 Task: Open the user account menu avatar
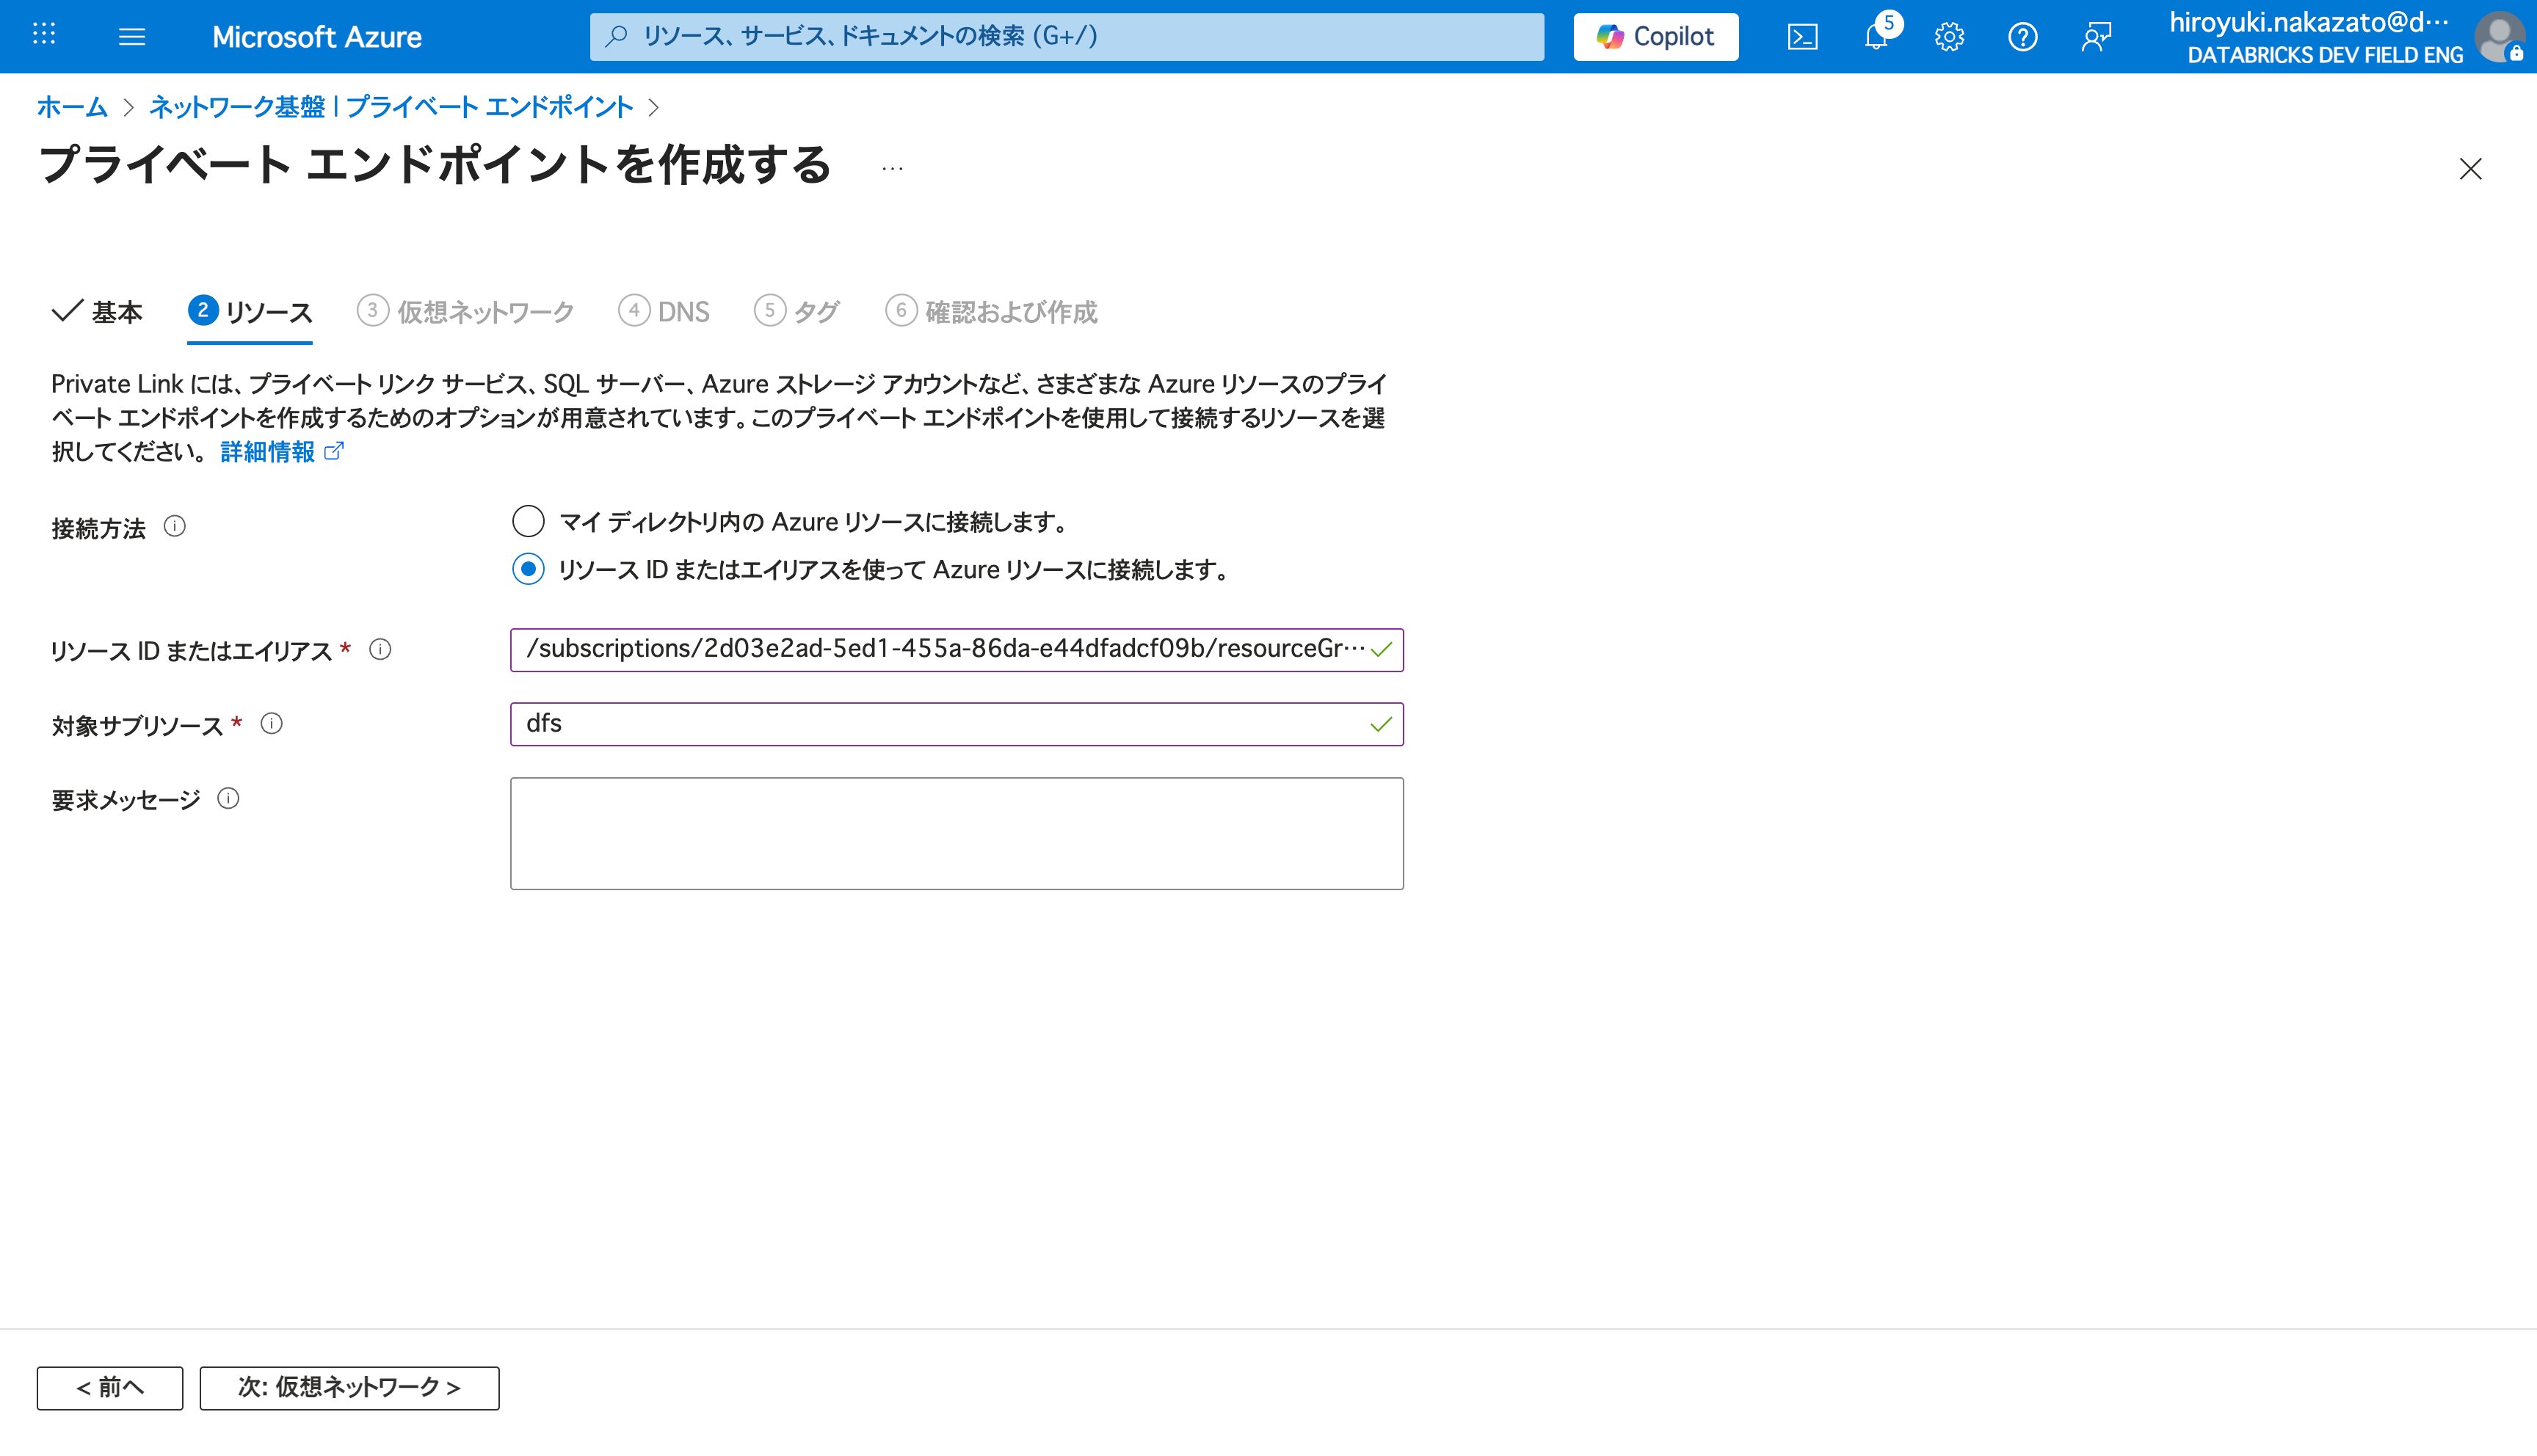click(2498, 37)
